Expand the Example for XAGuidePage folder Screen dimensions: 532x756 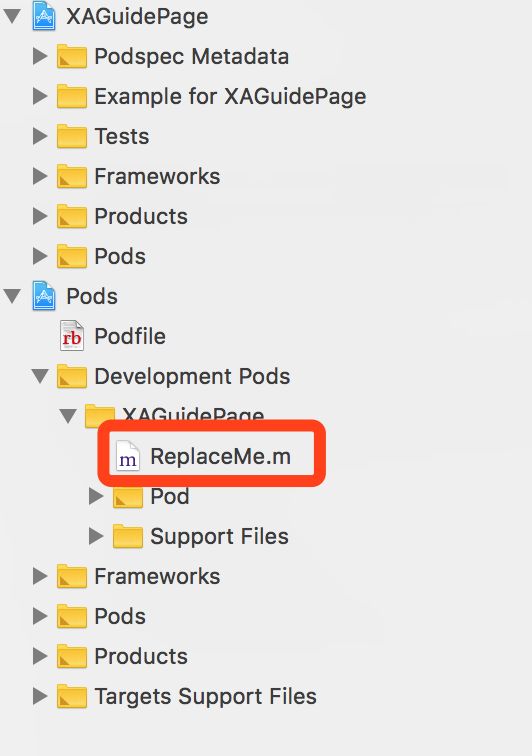(x=40, y=96)
